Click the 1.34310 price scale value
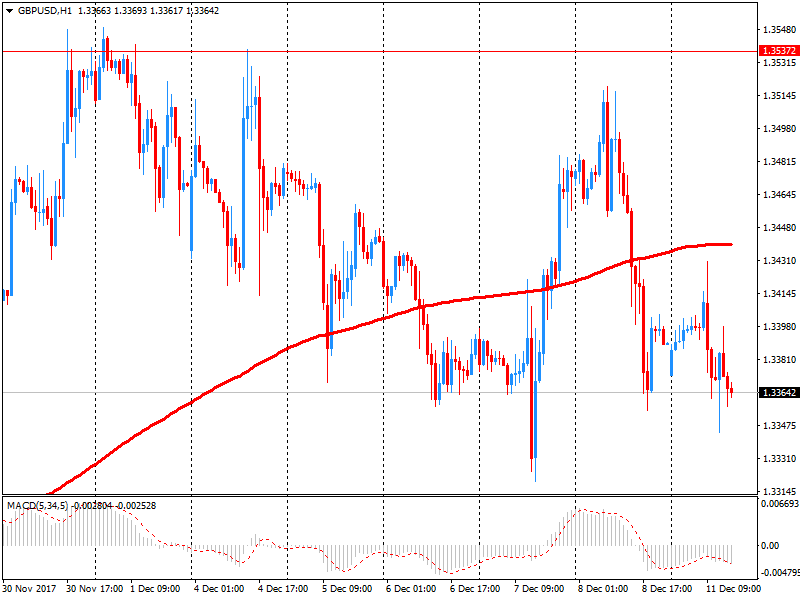This screenshot has width=800, height=600. [780, 261]
